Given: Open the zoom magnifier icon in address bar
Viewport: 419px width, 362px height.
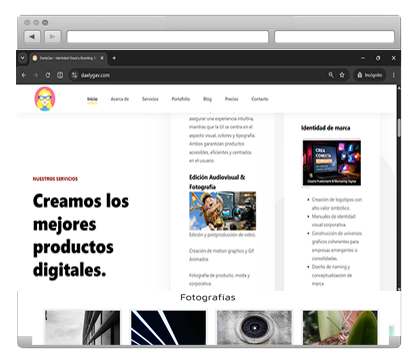Looking at the screenshot, I should [x=331, y=75].
